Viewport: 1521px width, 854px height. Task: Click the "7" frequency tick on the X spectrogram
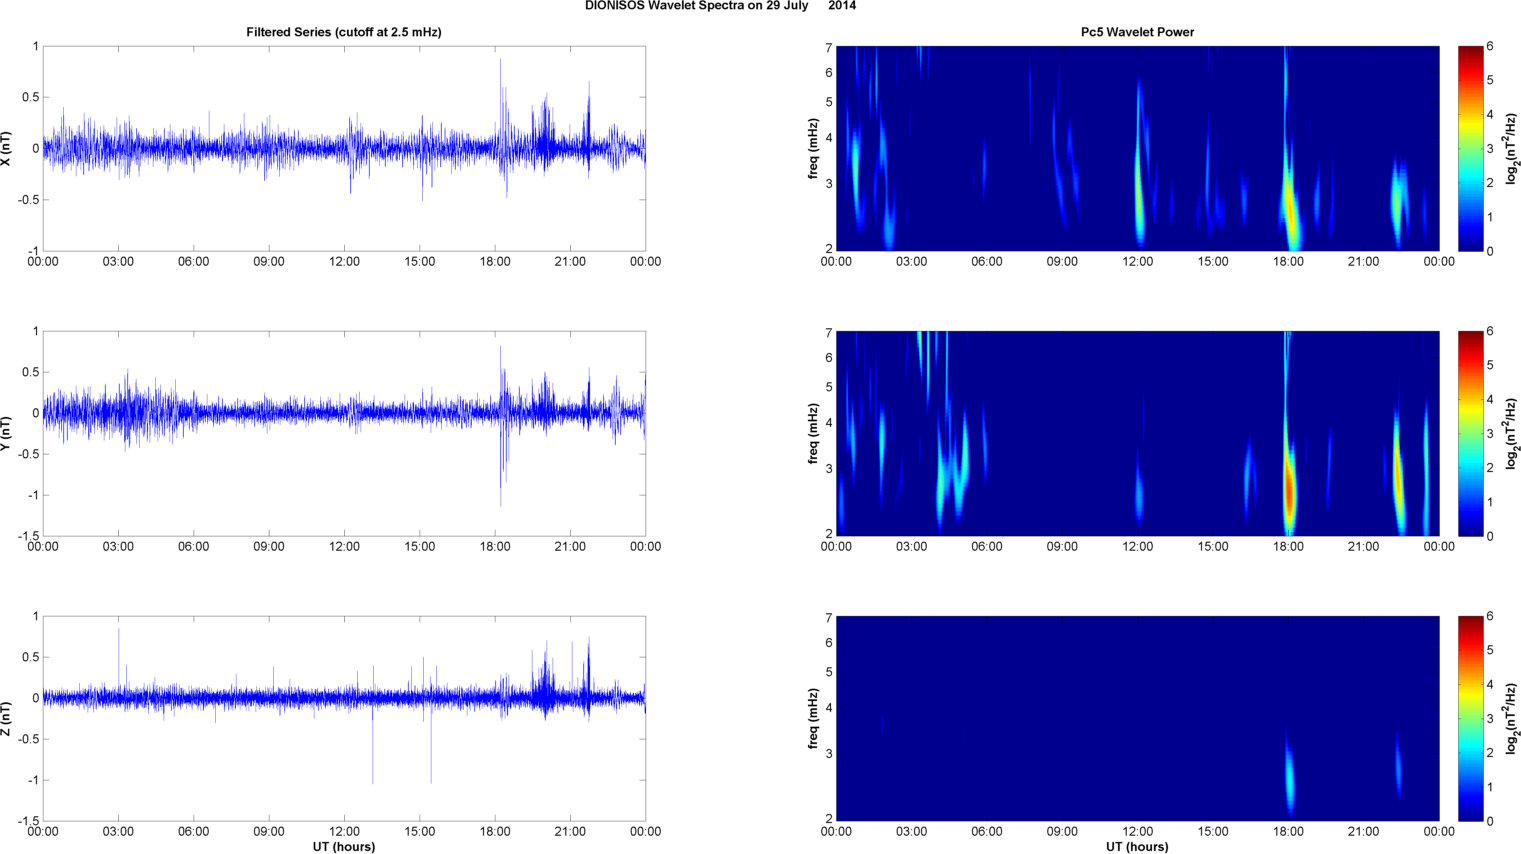(x=829, y=47)
